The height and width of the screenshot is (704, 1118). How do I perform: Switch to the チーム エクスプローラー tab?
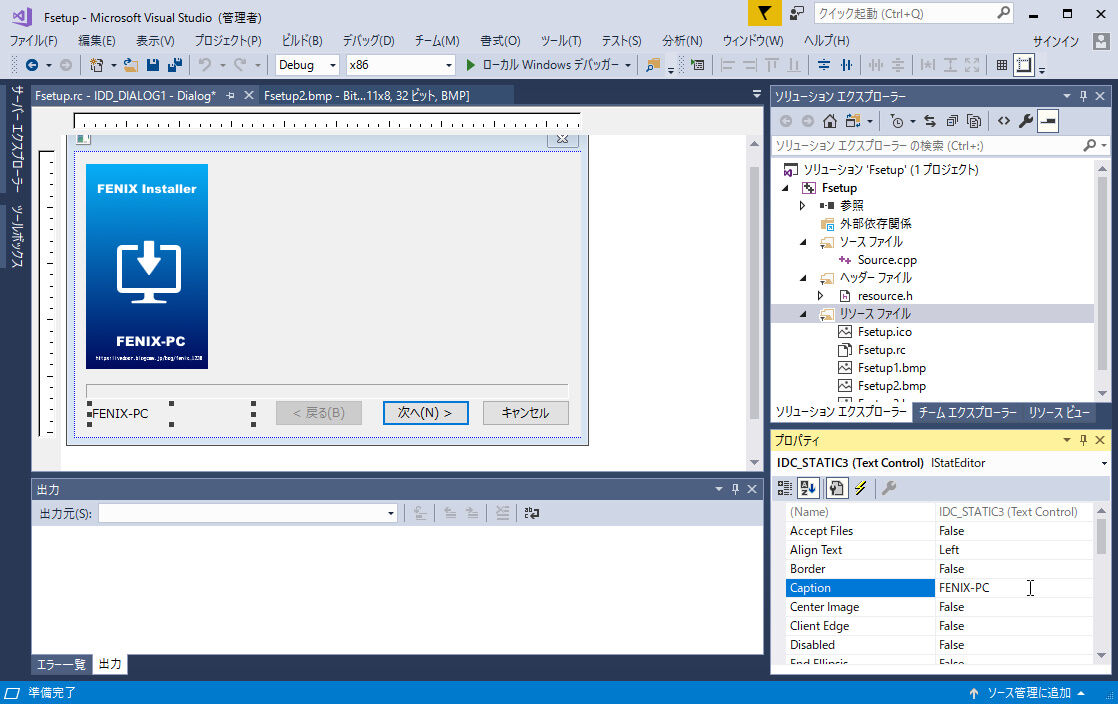tap(968, 412)
